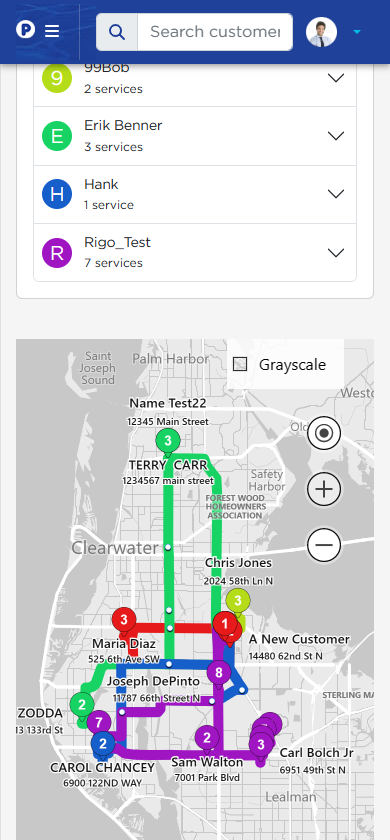
Task: Click the Search customer input field
Action: coord(215,32)
